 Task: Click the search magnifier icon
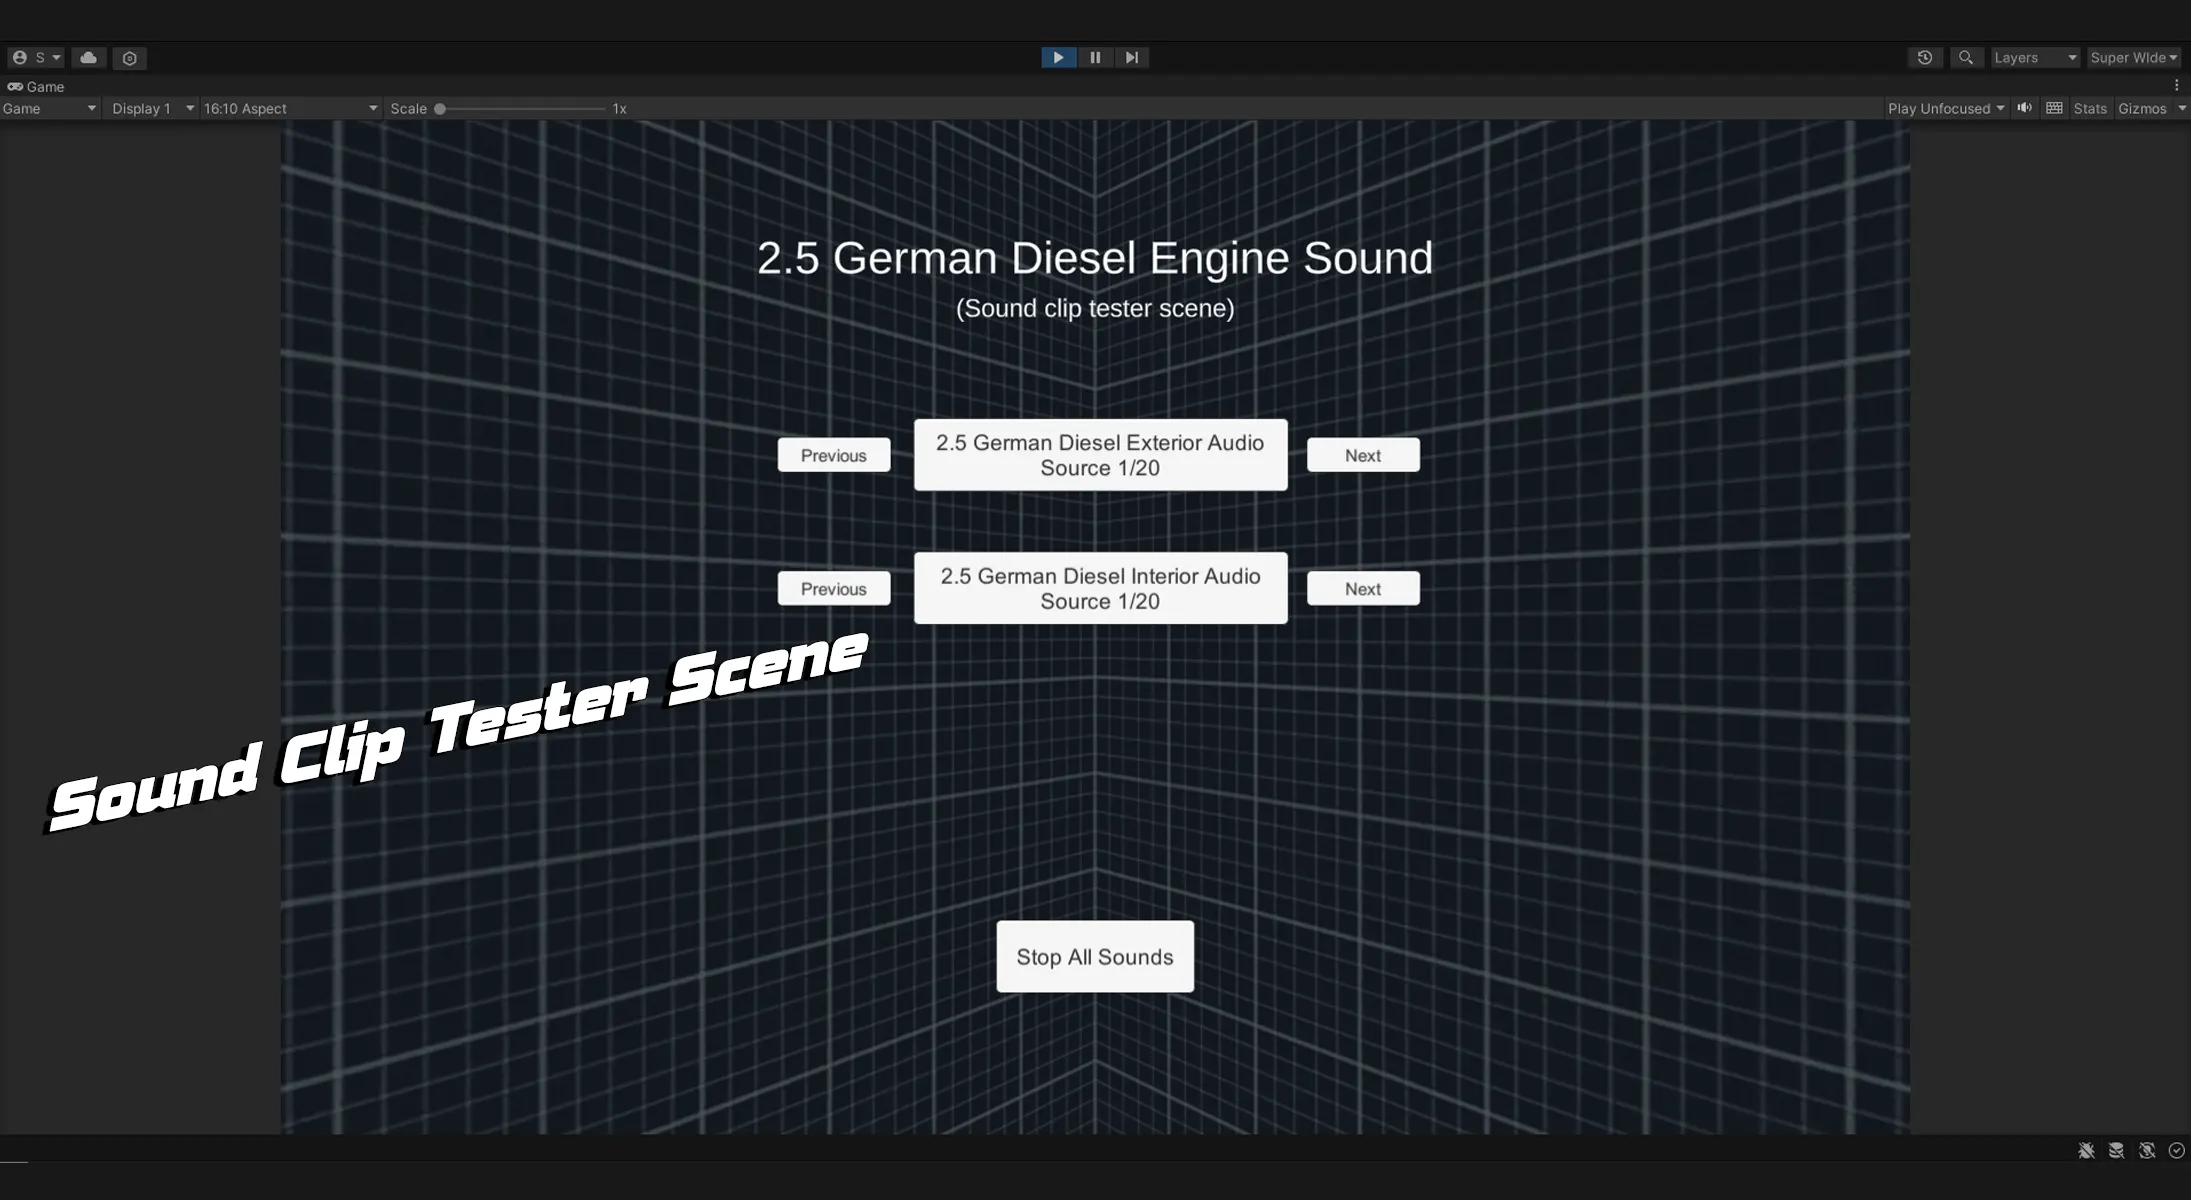tap(1965, 58)
